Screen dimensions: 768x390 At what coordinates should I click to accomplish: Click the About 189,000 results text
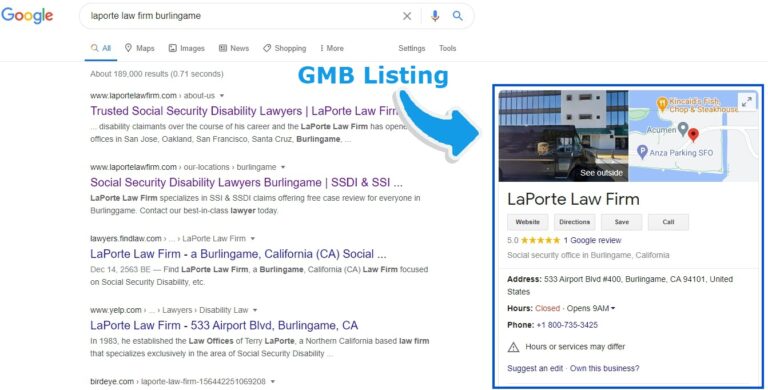tap(157, 74)
